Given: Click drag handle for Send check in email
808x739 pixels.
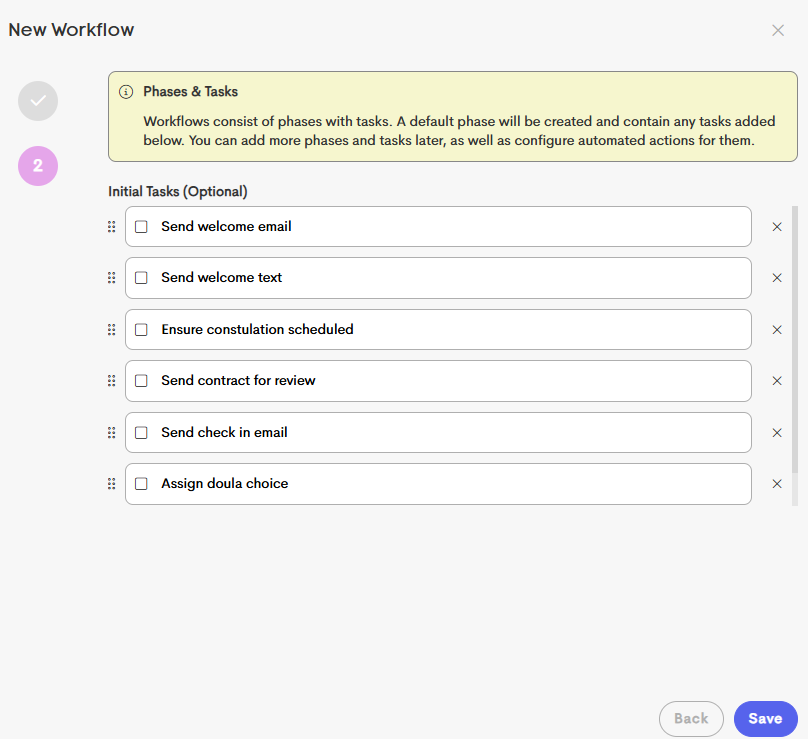Looking at the screenshot, I should [111, 433].
